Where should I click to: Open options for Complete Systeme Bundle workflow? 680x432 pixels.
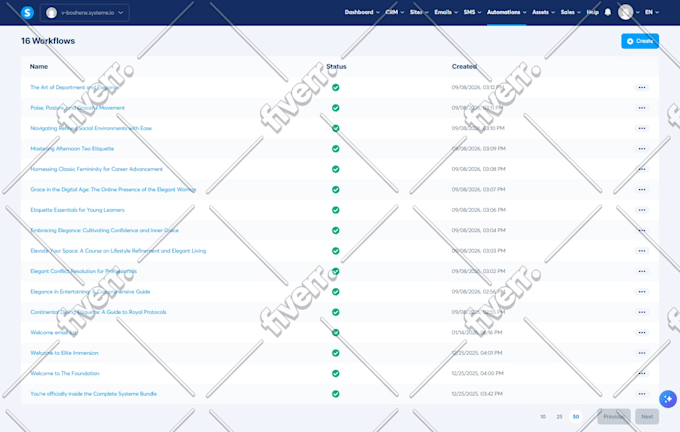(642, 394)
